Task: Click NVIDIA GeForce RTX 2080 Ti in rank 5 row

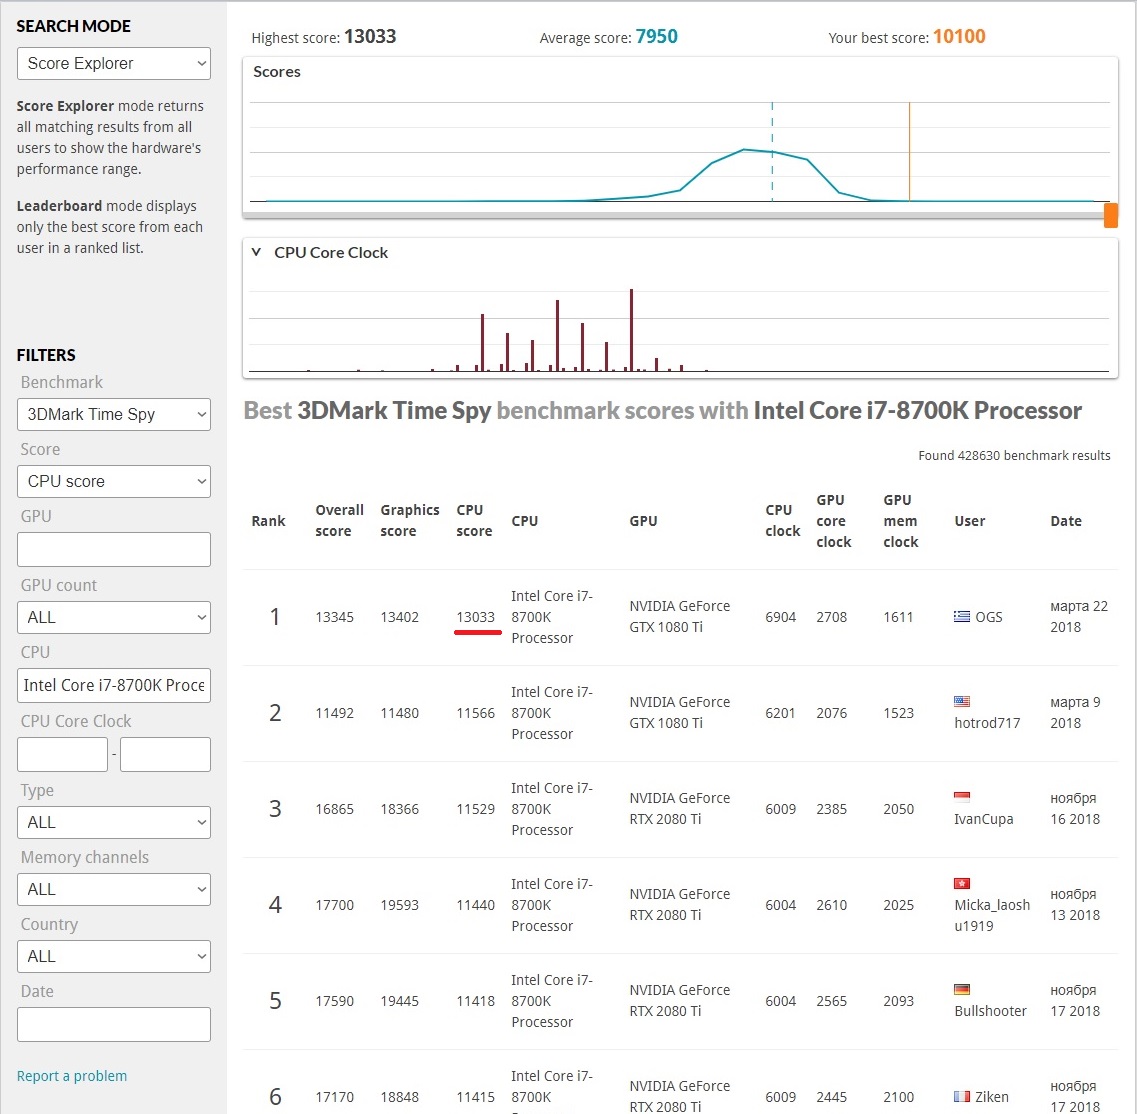Action: click(x=679, y=1000)
